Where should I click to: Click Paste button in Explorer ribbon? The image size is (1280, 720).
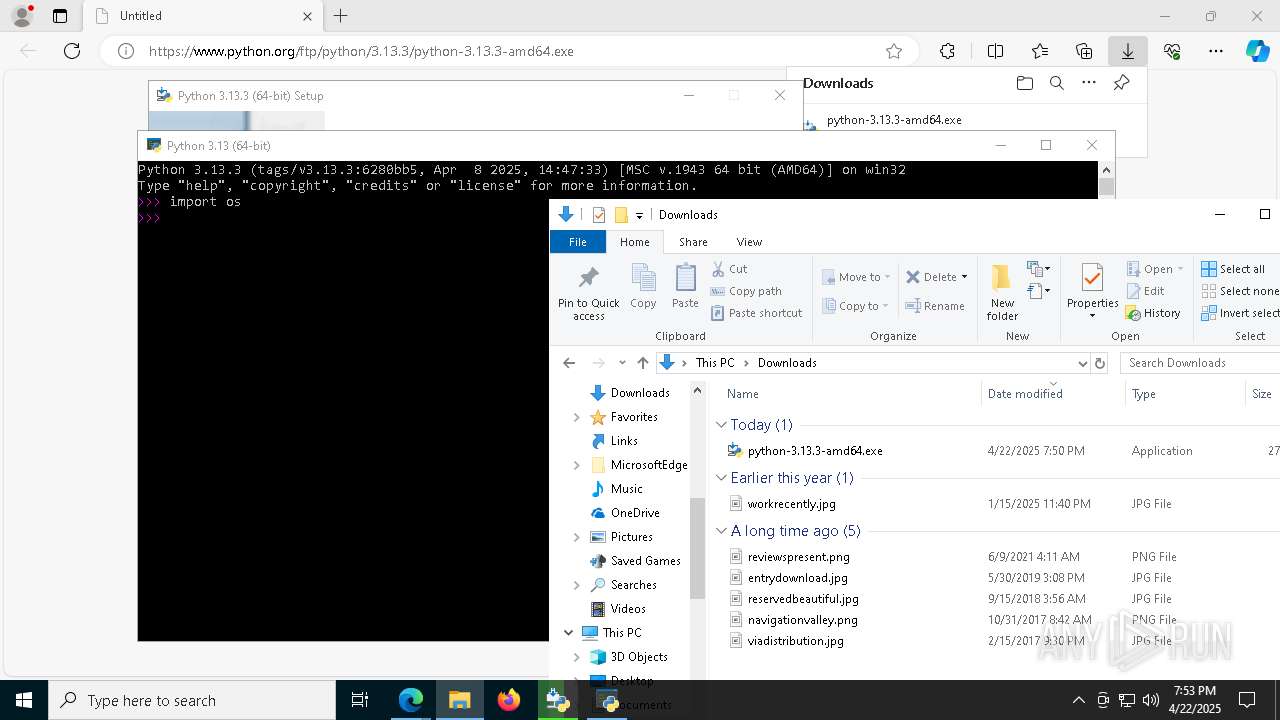[x=685, y=287]
